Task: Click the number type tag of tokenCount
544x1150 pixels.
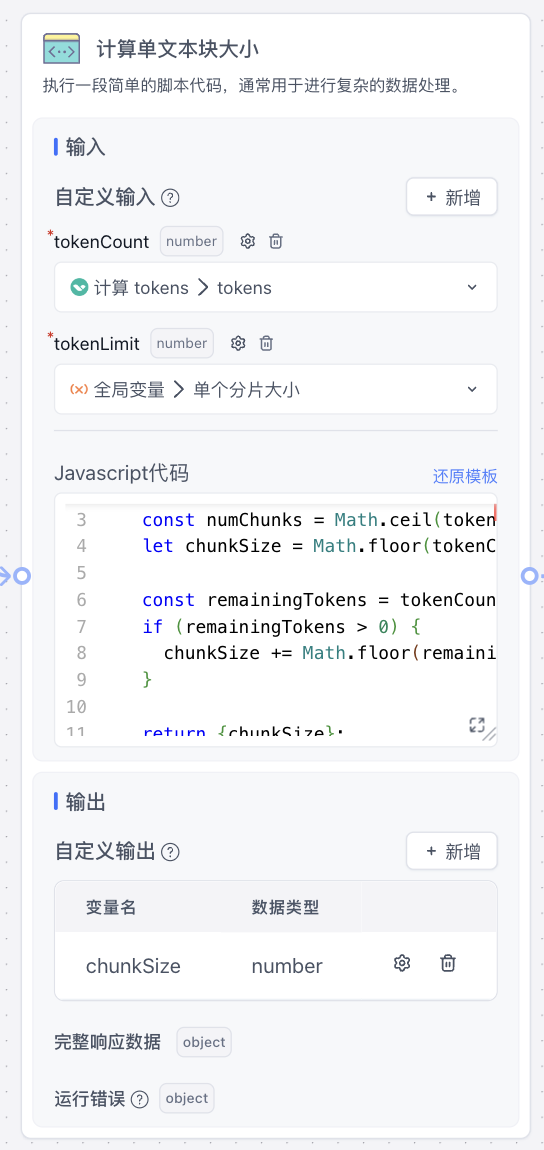Action: (191, 241)
